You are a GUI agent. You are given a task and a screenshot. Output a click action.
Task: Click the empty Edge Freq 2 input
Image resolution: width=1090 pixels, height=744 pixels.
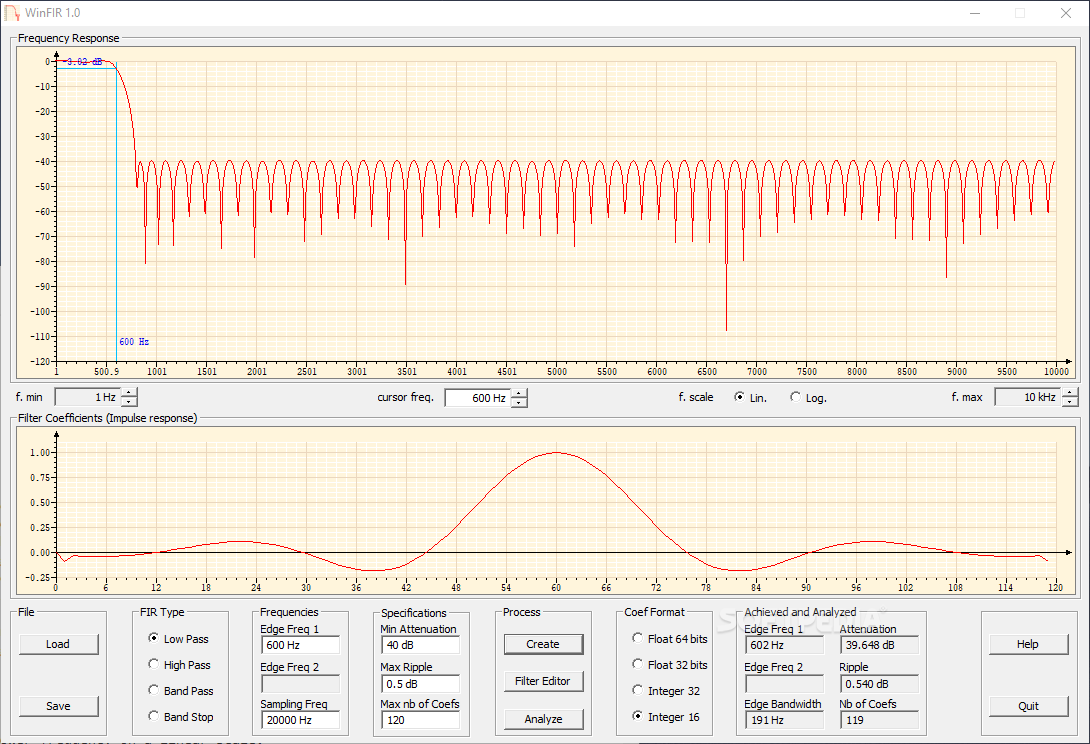(x=300, y=684)
